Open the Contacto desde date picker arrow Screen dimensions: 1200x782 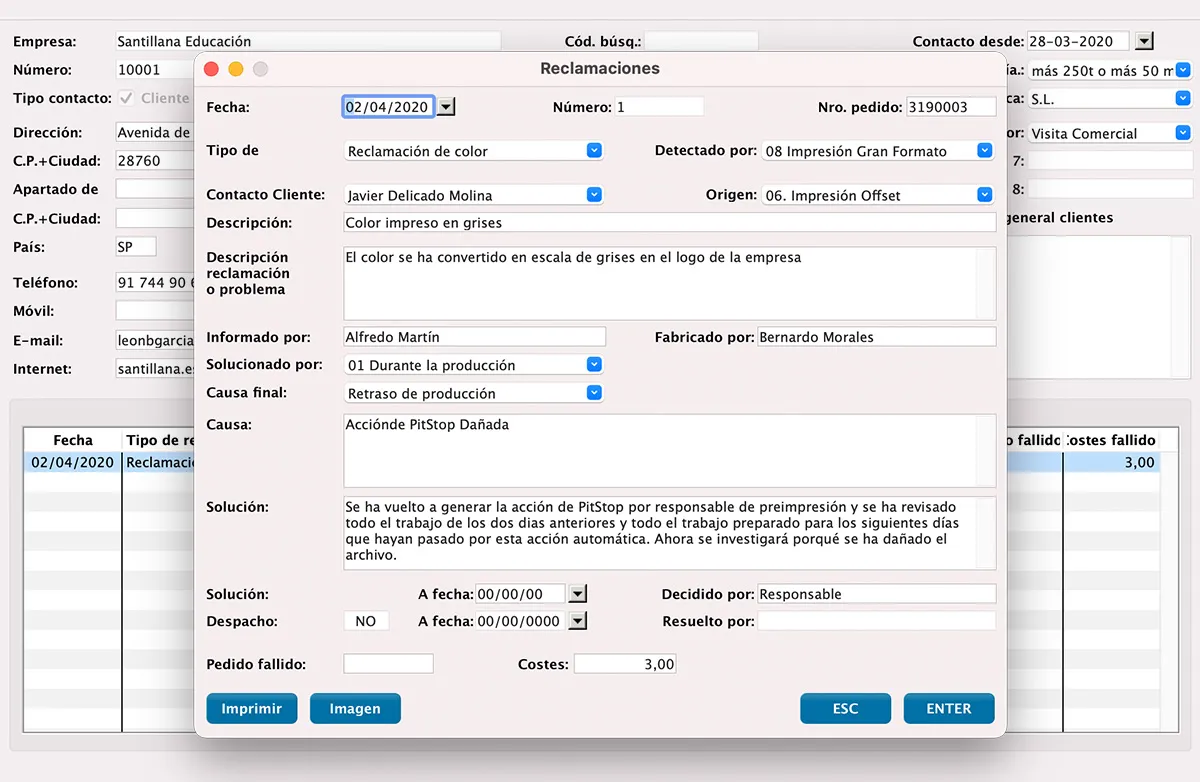point(1145,42)
